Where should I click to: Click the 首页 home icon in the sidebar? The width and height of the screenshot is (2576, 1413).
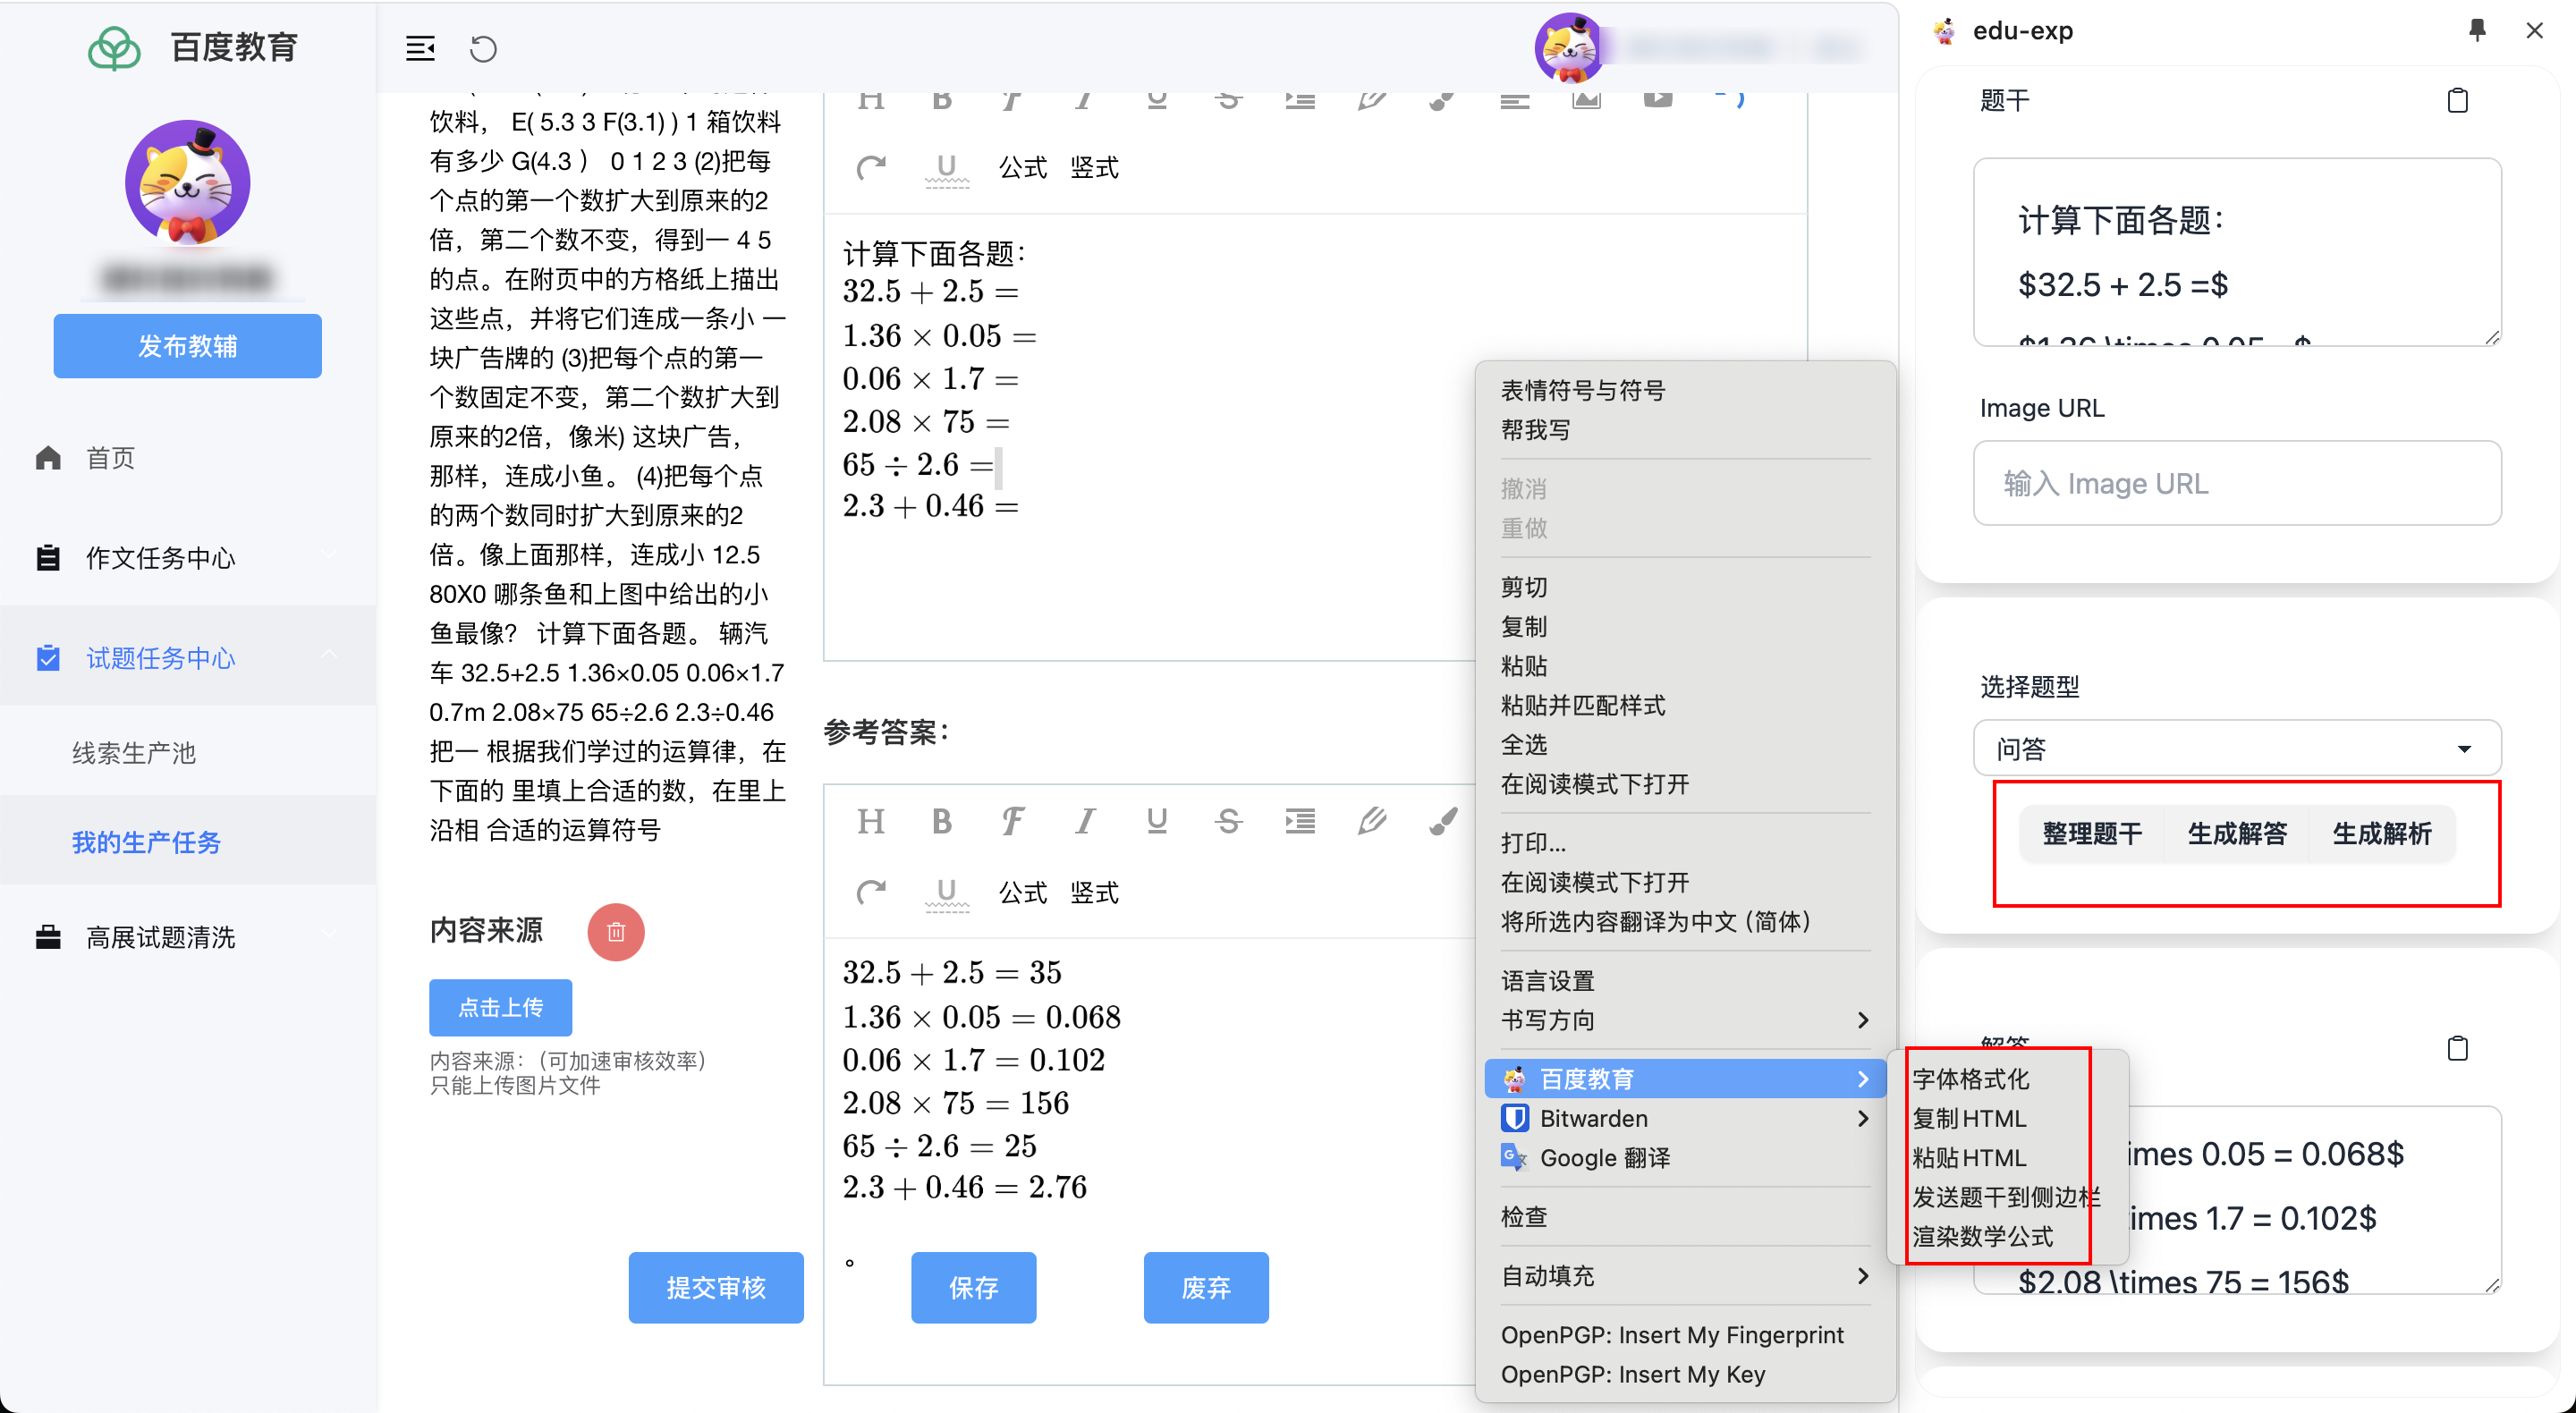[48, 457]
